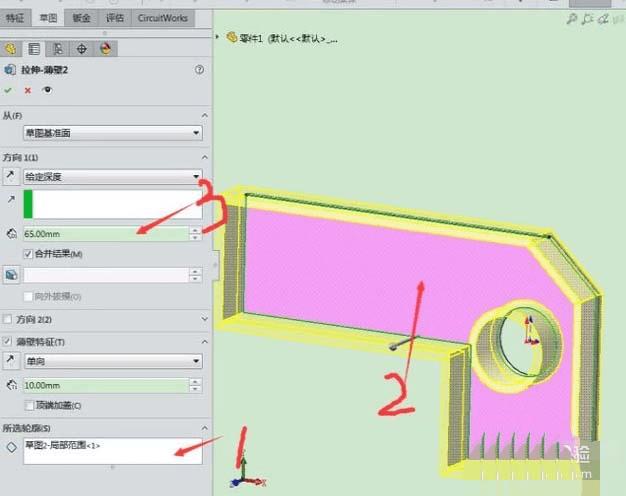Screen dimensions: 626x496
Task: Increase the draft angle with the up arrow
Action: (x=195, y=272)
